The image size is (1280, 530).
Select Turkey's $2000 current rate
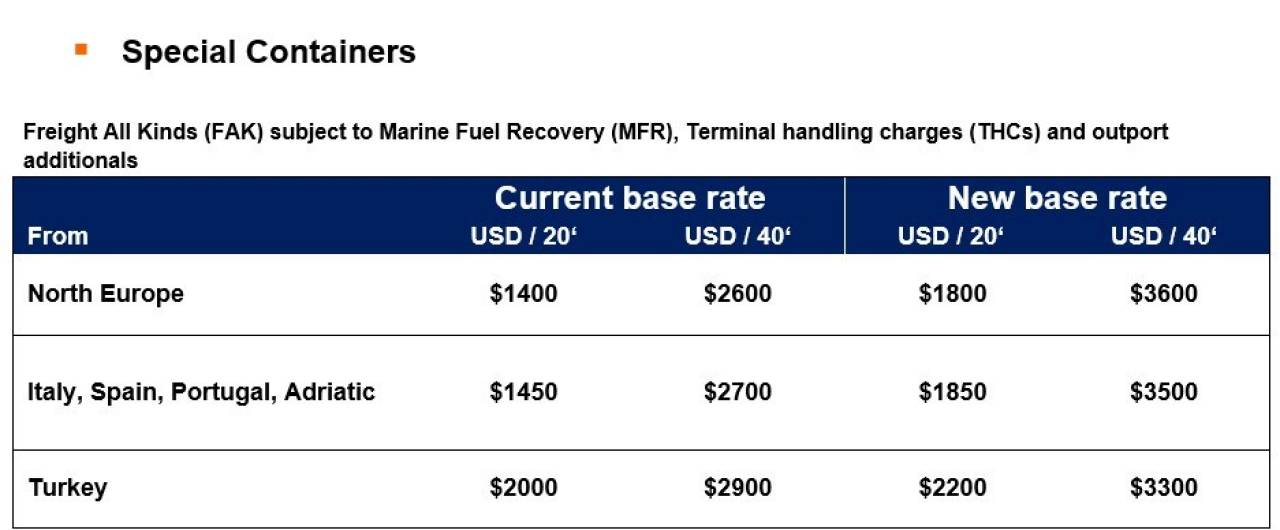(524, 488)
